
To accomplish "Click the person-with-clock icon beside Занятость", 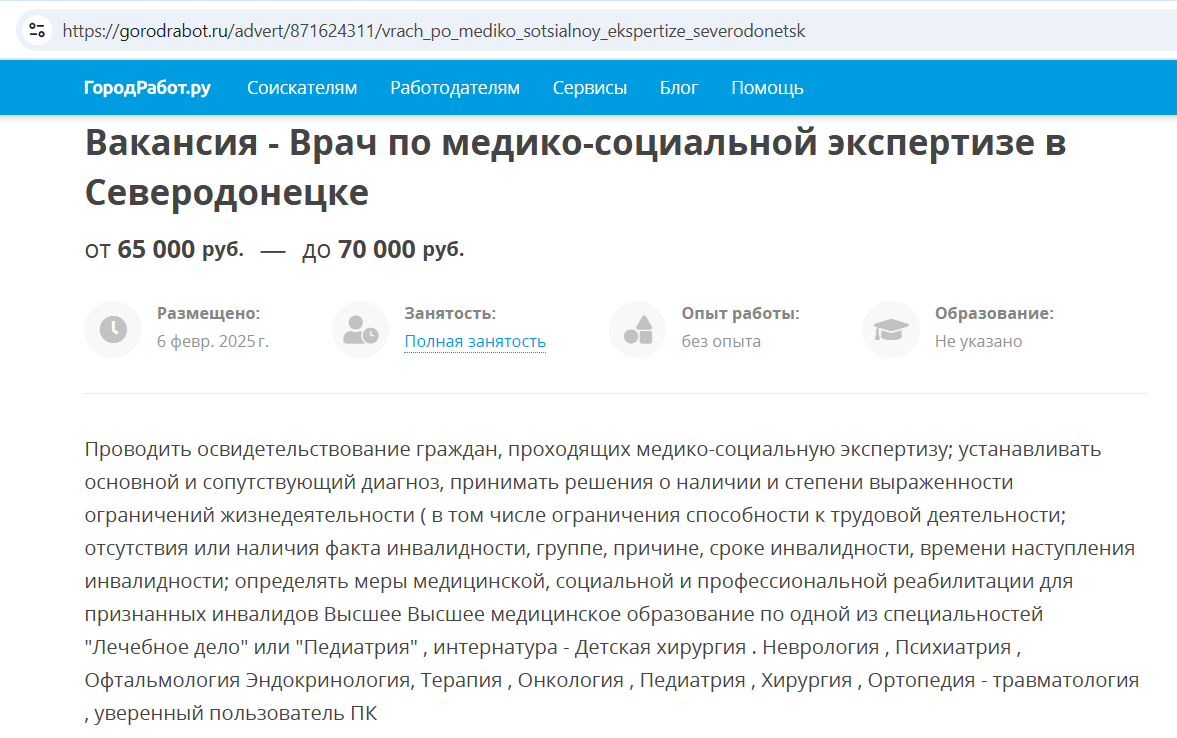I will 360,329.
